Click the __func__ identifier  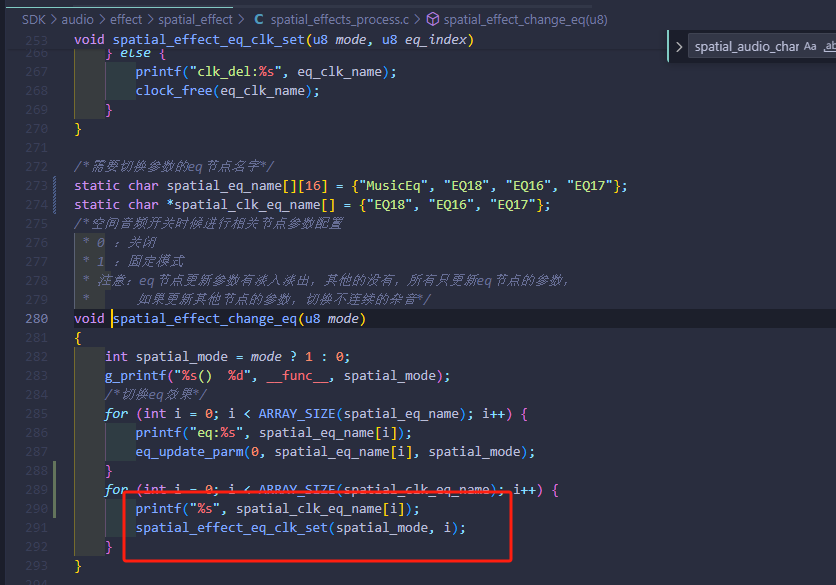298,376
